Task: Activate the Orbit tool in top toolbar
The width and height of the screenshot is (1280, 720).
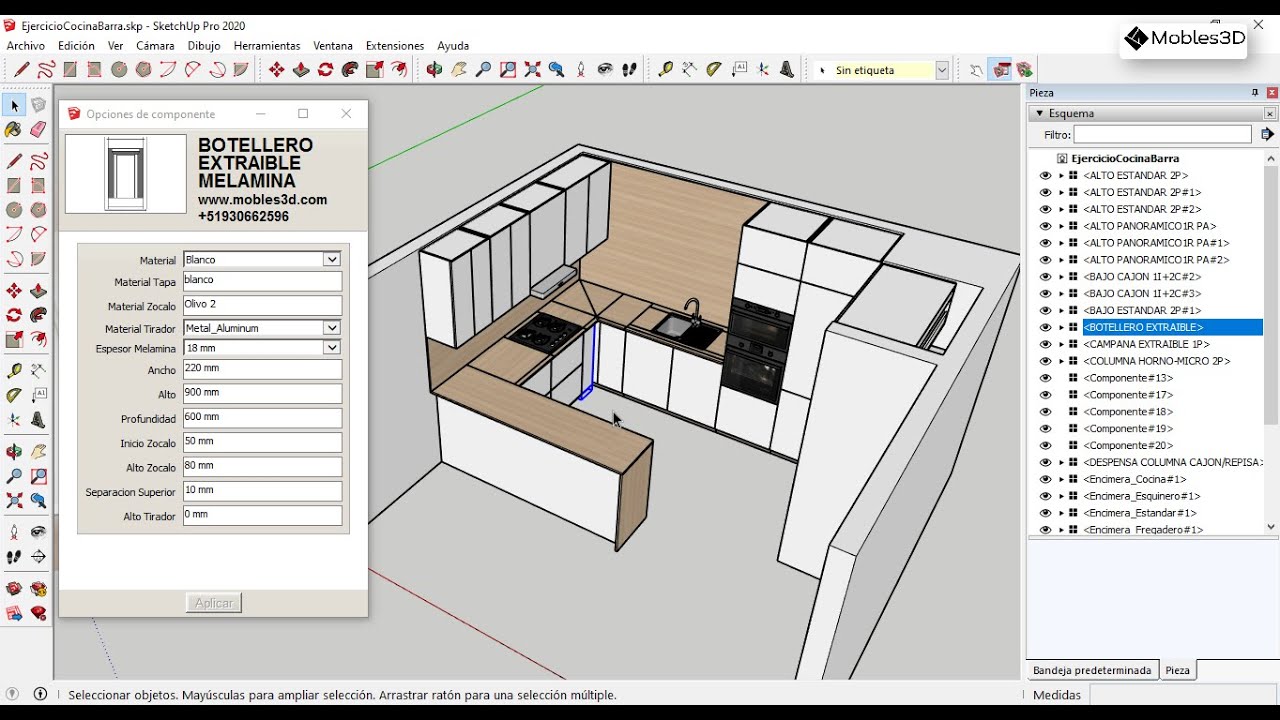Action: [x=434, y=70]
